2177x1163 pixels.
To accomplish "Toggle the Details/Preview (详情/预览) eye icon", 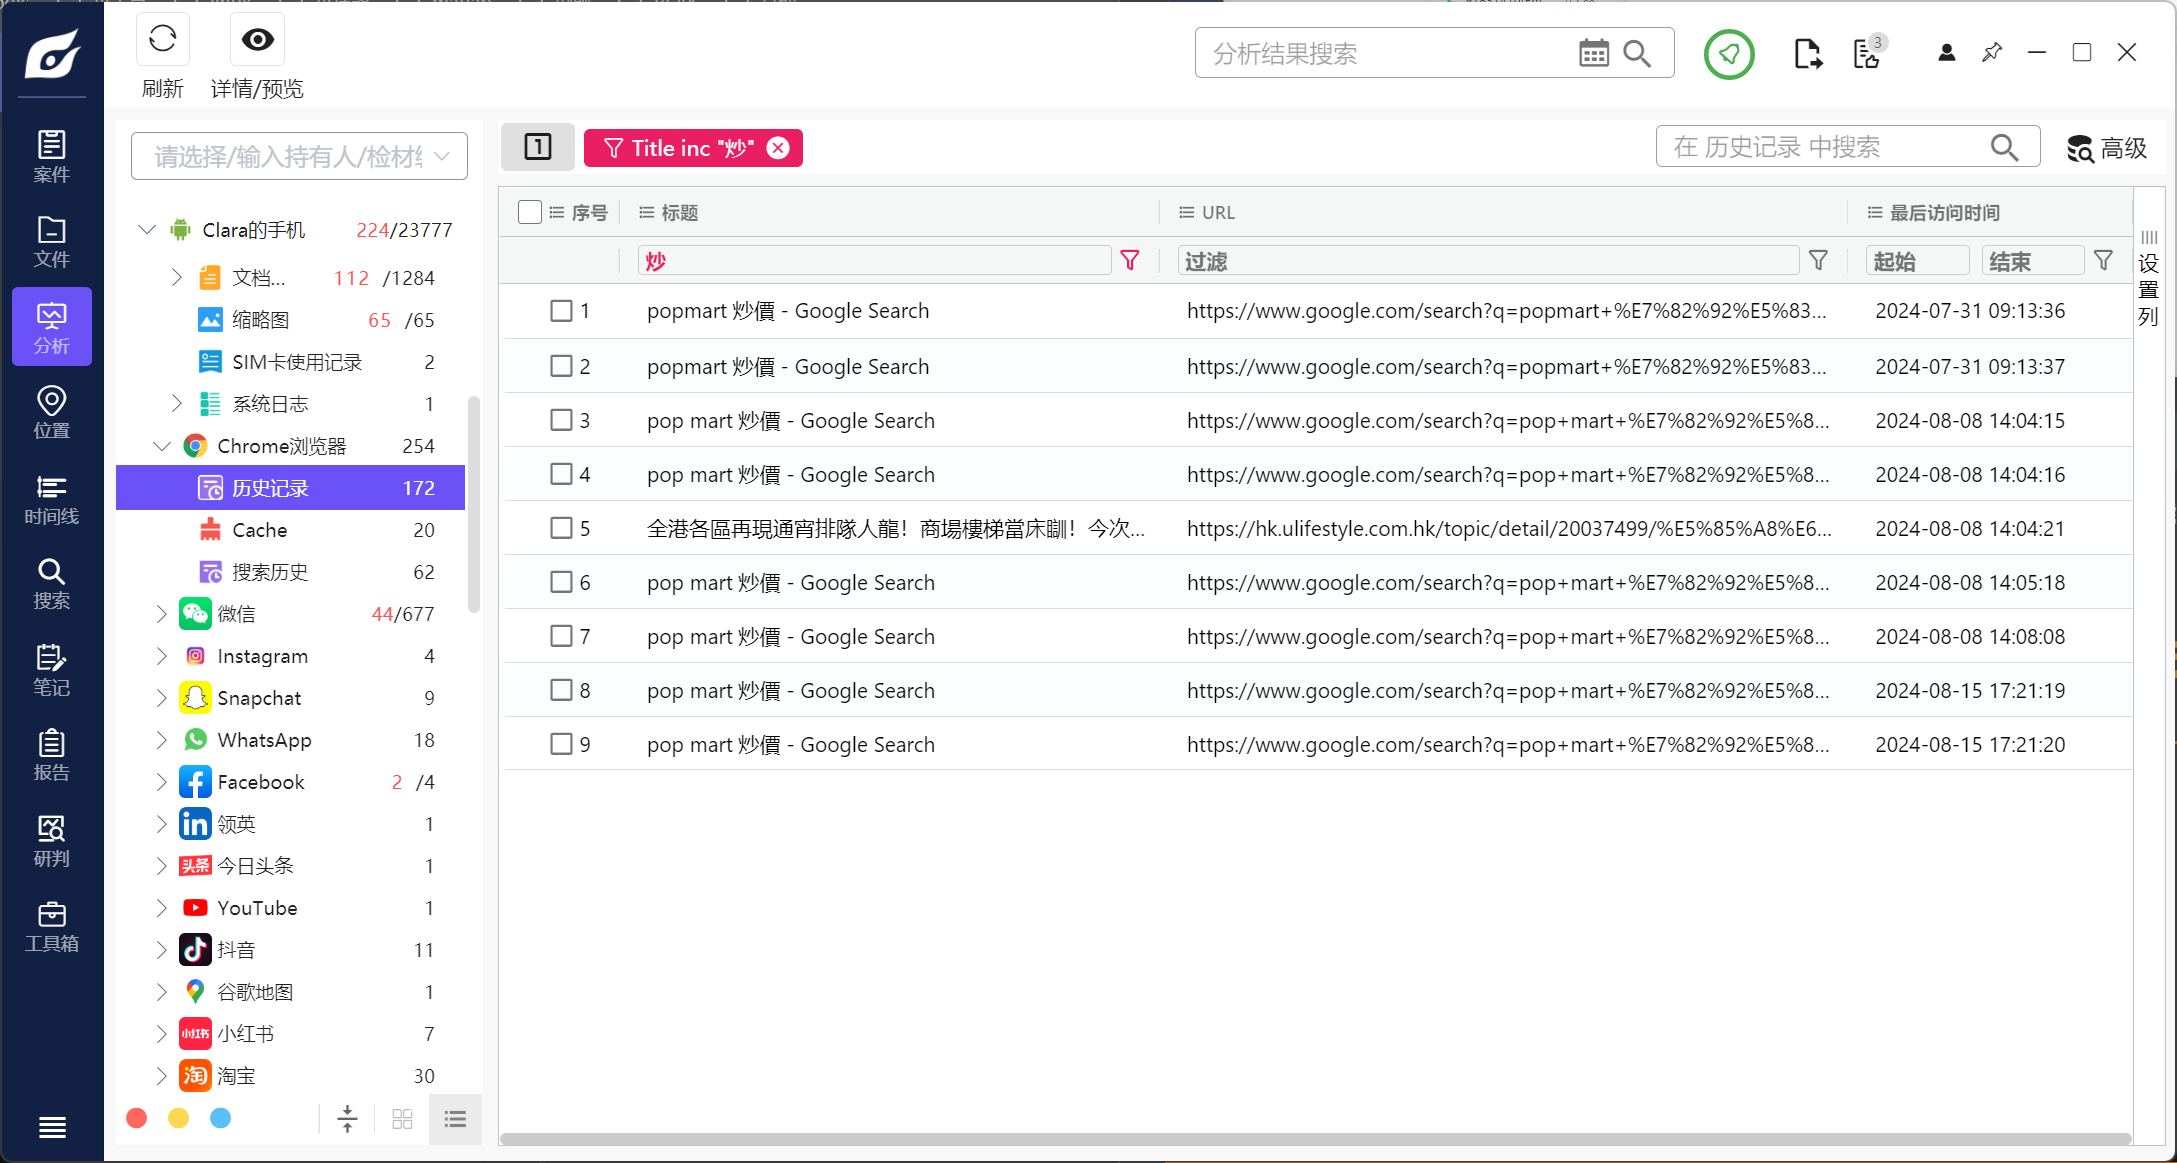I will pos(257,40).
